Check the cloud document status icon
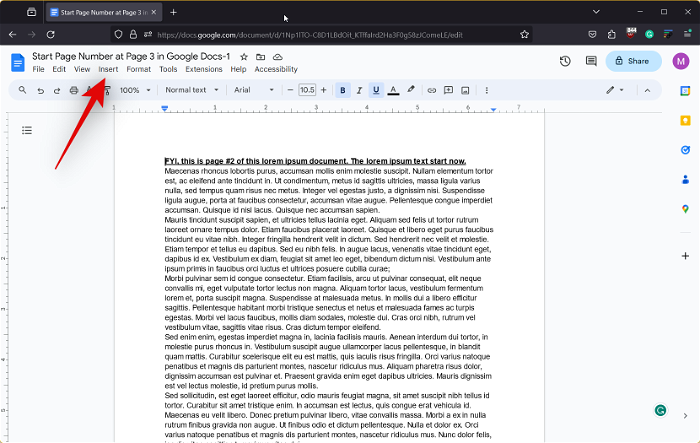Image resolution: width=700 pixels, height=443 pixels. [278, 57]
